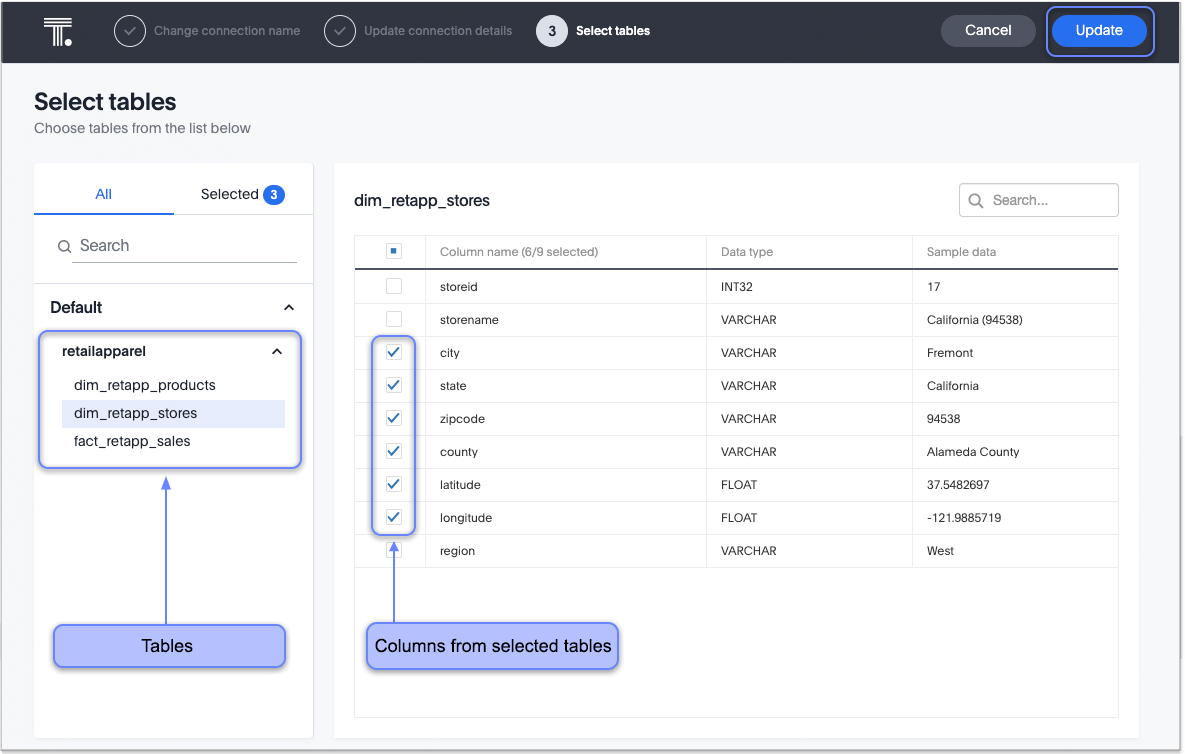The height and width of the screenshot is (754, 1185).
Task: Switch to the All tab
Action: (103, 194)
